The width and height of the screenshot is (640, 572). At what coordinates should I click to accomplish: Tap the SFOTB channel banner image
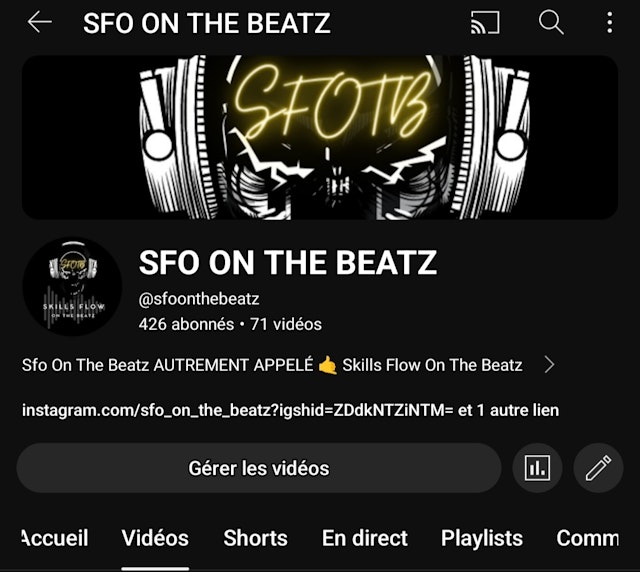click(x=320, y=137)
